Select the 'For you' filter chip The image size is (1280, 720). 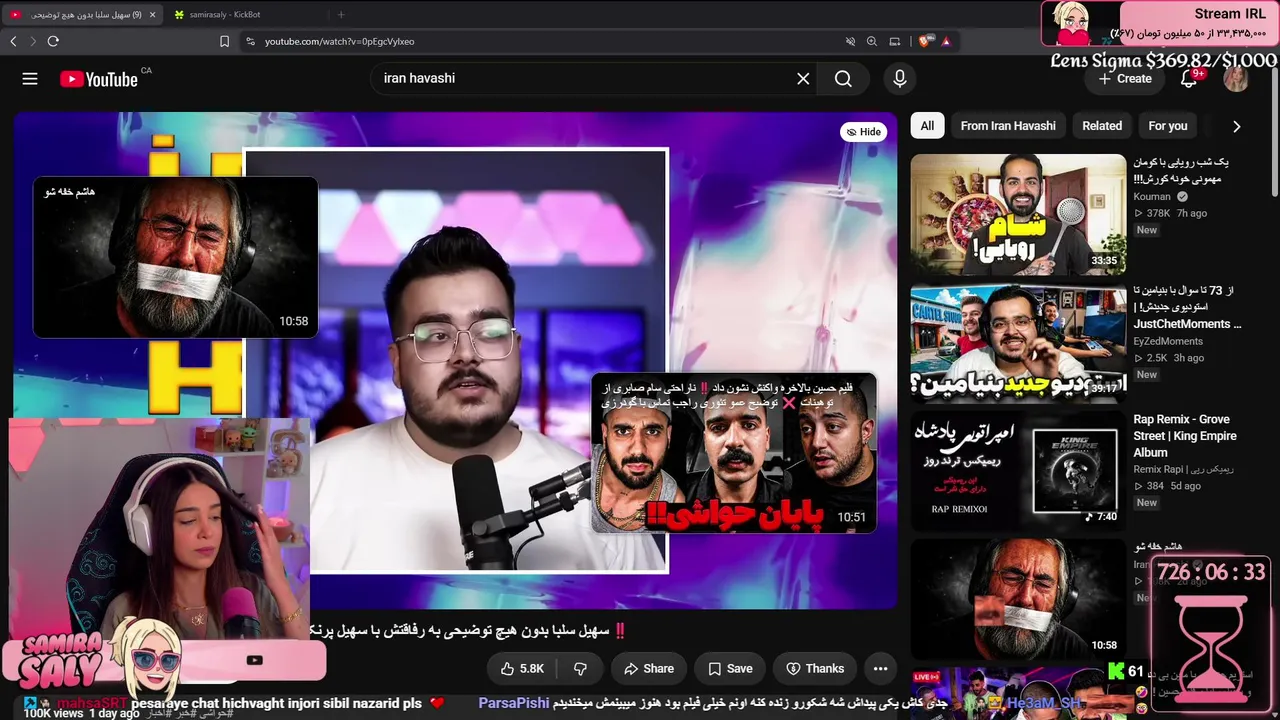[x=1168, y=126]
